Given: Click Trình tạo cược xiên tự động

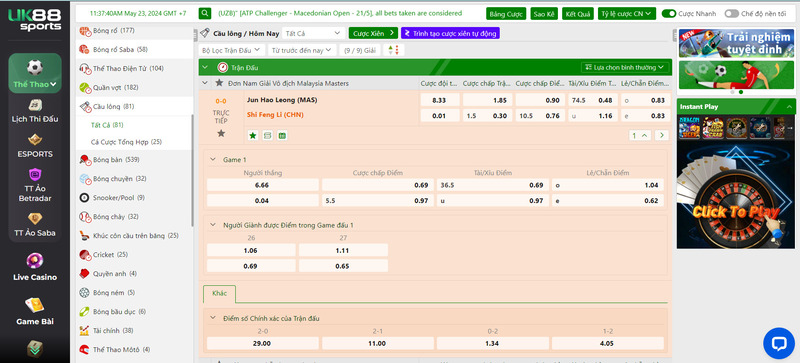Looking at the screenshot, I should (450, 33).
